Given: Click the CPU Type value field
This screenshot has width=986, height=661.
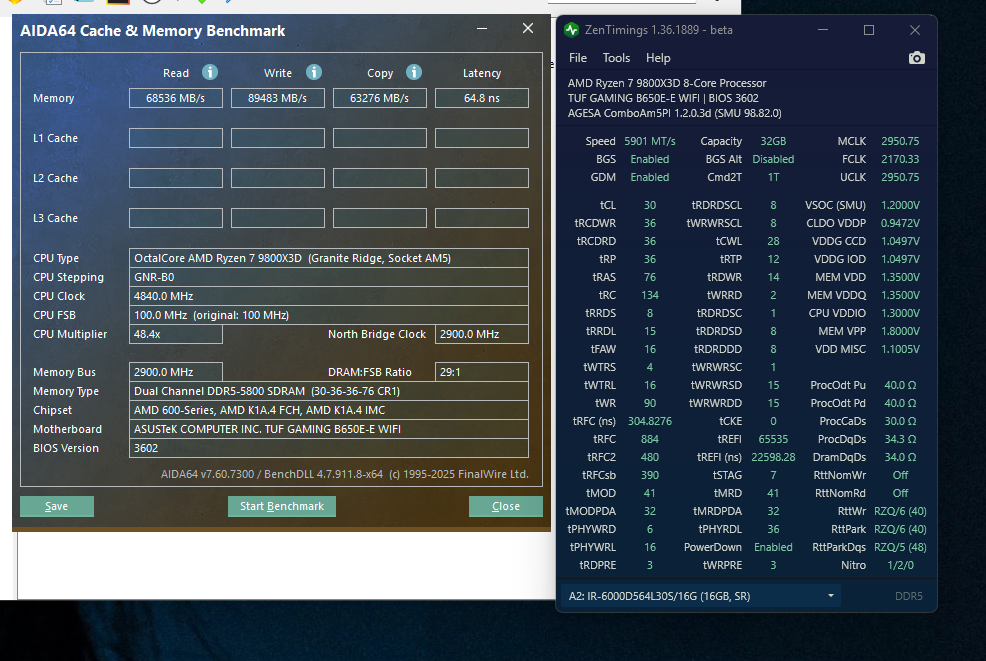Looking at the screenshot, I should click(x=329, y=258).
